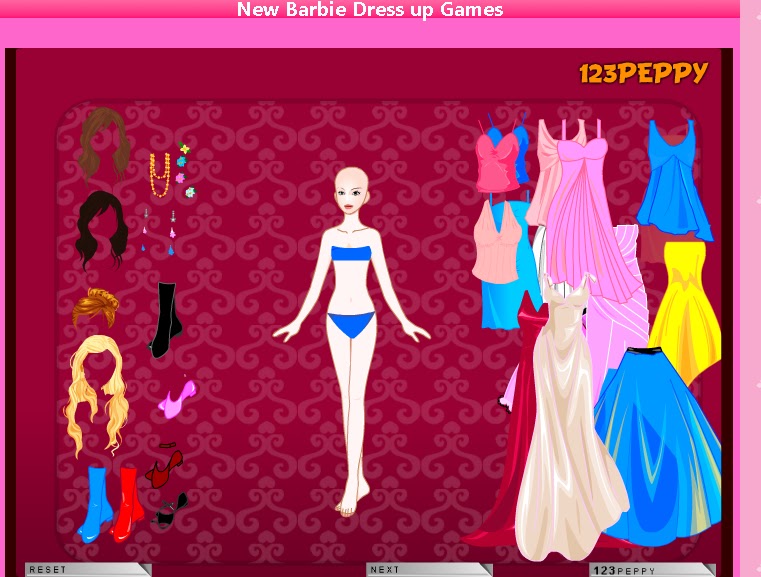761x577 pixels.
Task: Pick the dangling drop earrings
Action: [x=159, y=232]
